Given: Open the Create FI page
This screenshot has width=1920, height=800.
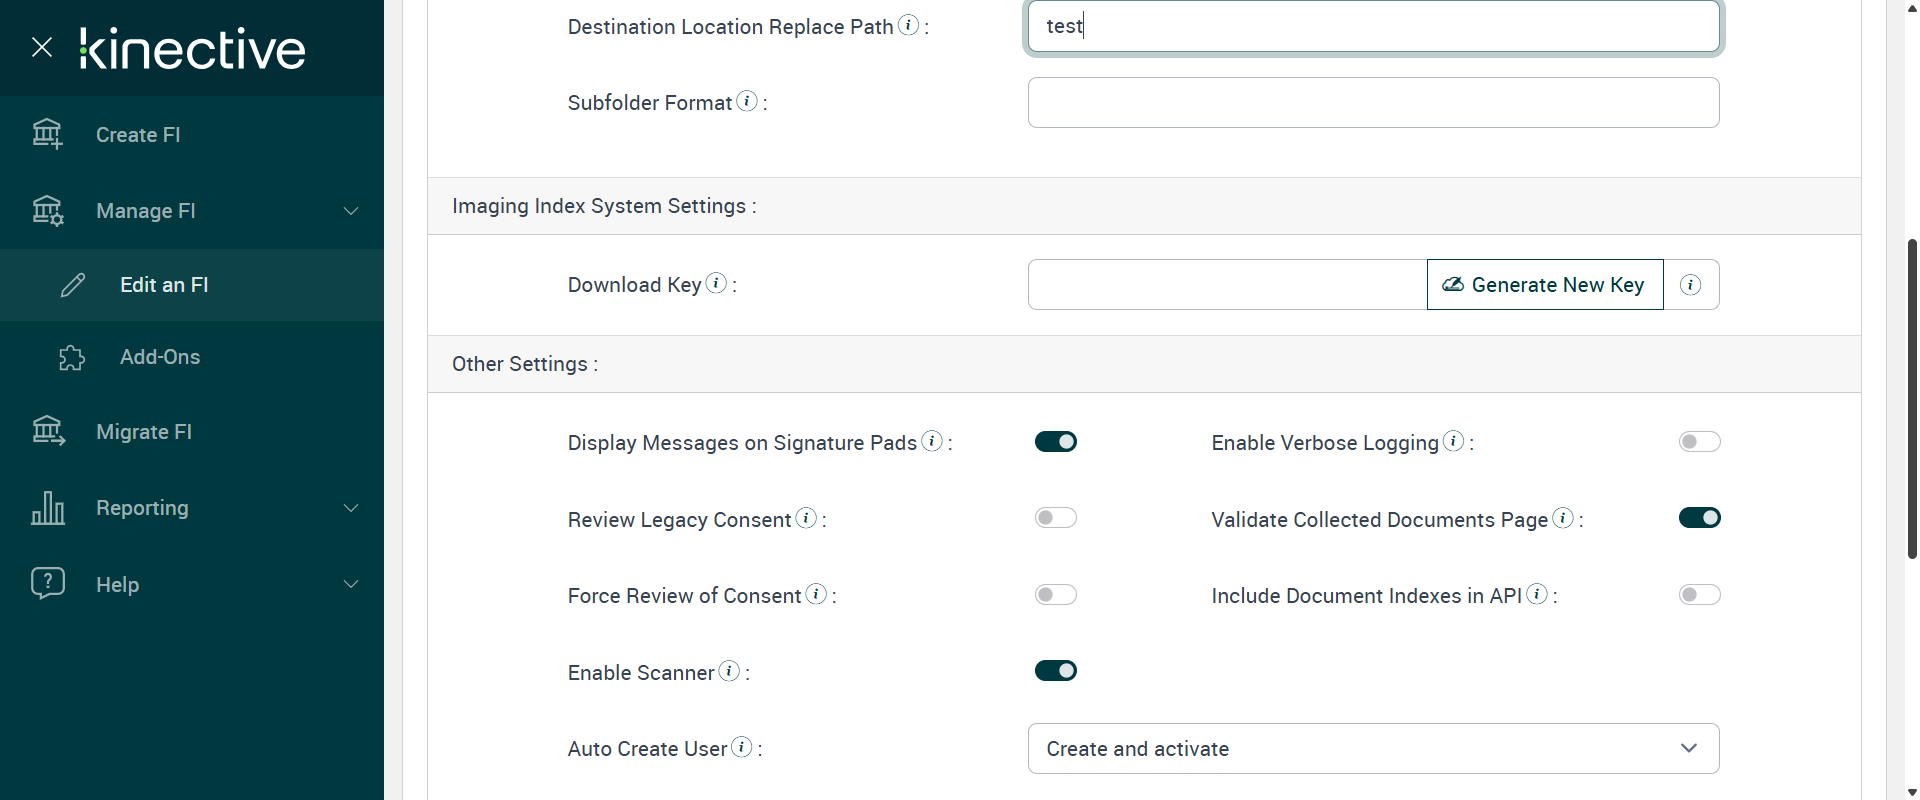Looking at the screenshot, I should tap(138, 135).
